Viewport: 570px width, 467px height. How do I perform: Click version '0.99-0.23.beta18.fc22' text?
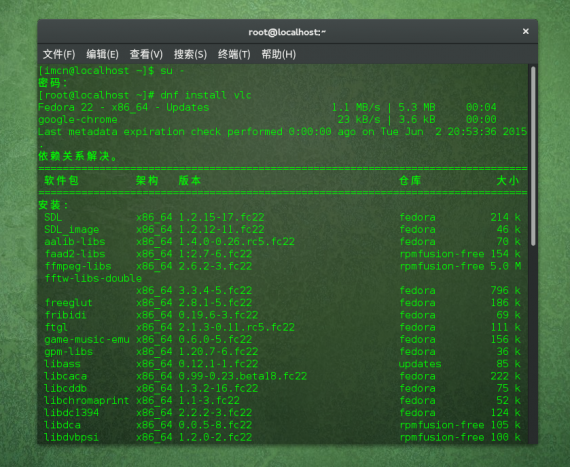pyautogui.click(x=243, y=376)
